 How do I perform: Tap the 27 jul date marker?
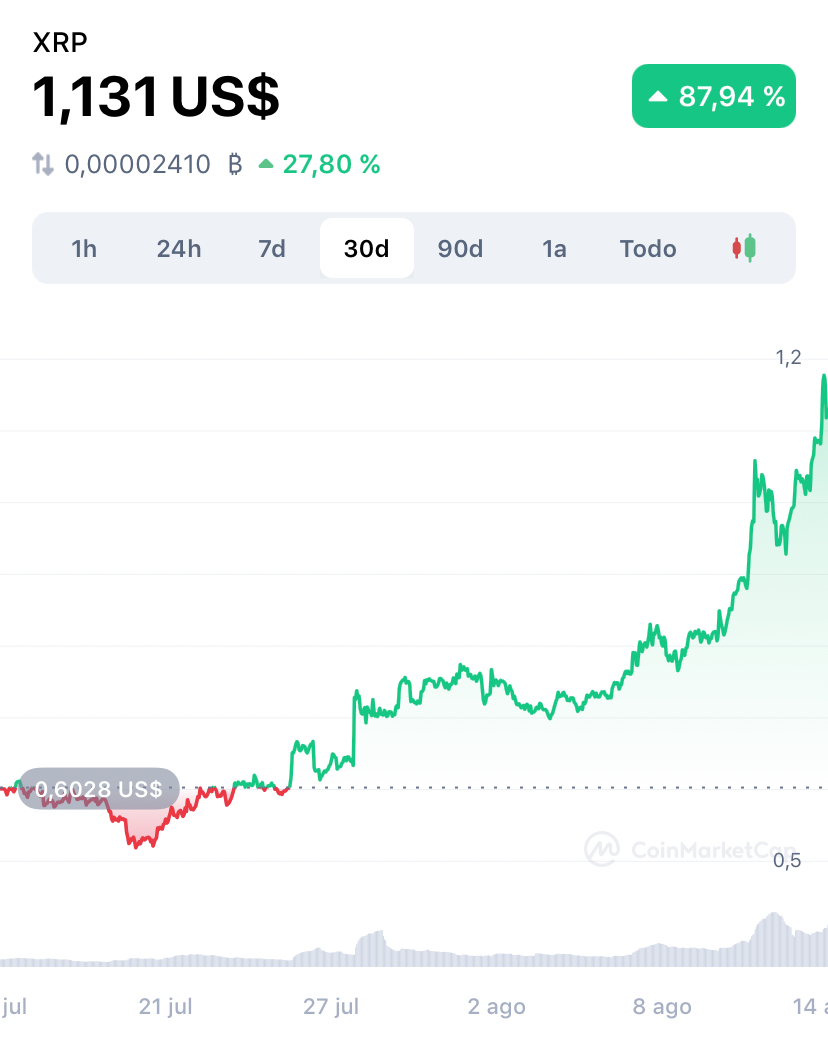(x=331, y=1006)
